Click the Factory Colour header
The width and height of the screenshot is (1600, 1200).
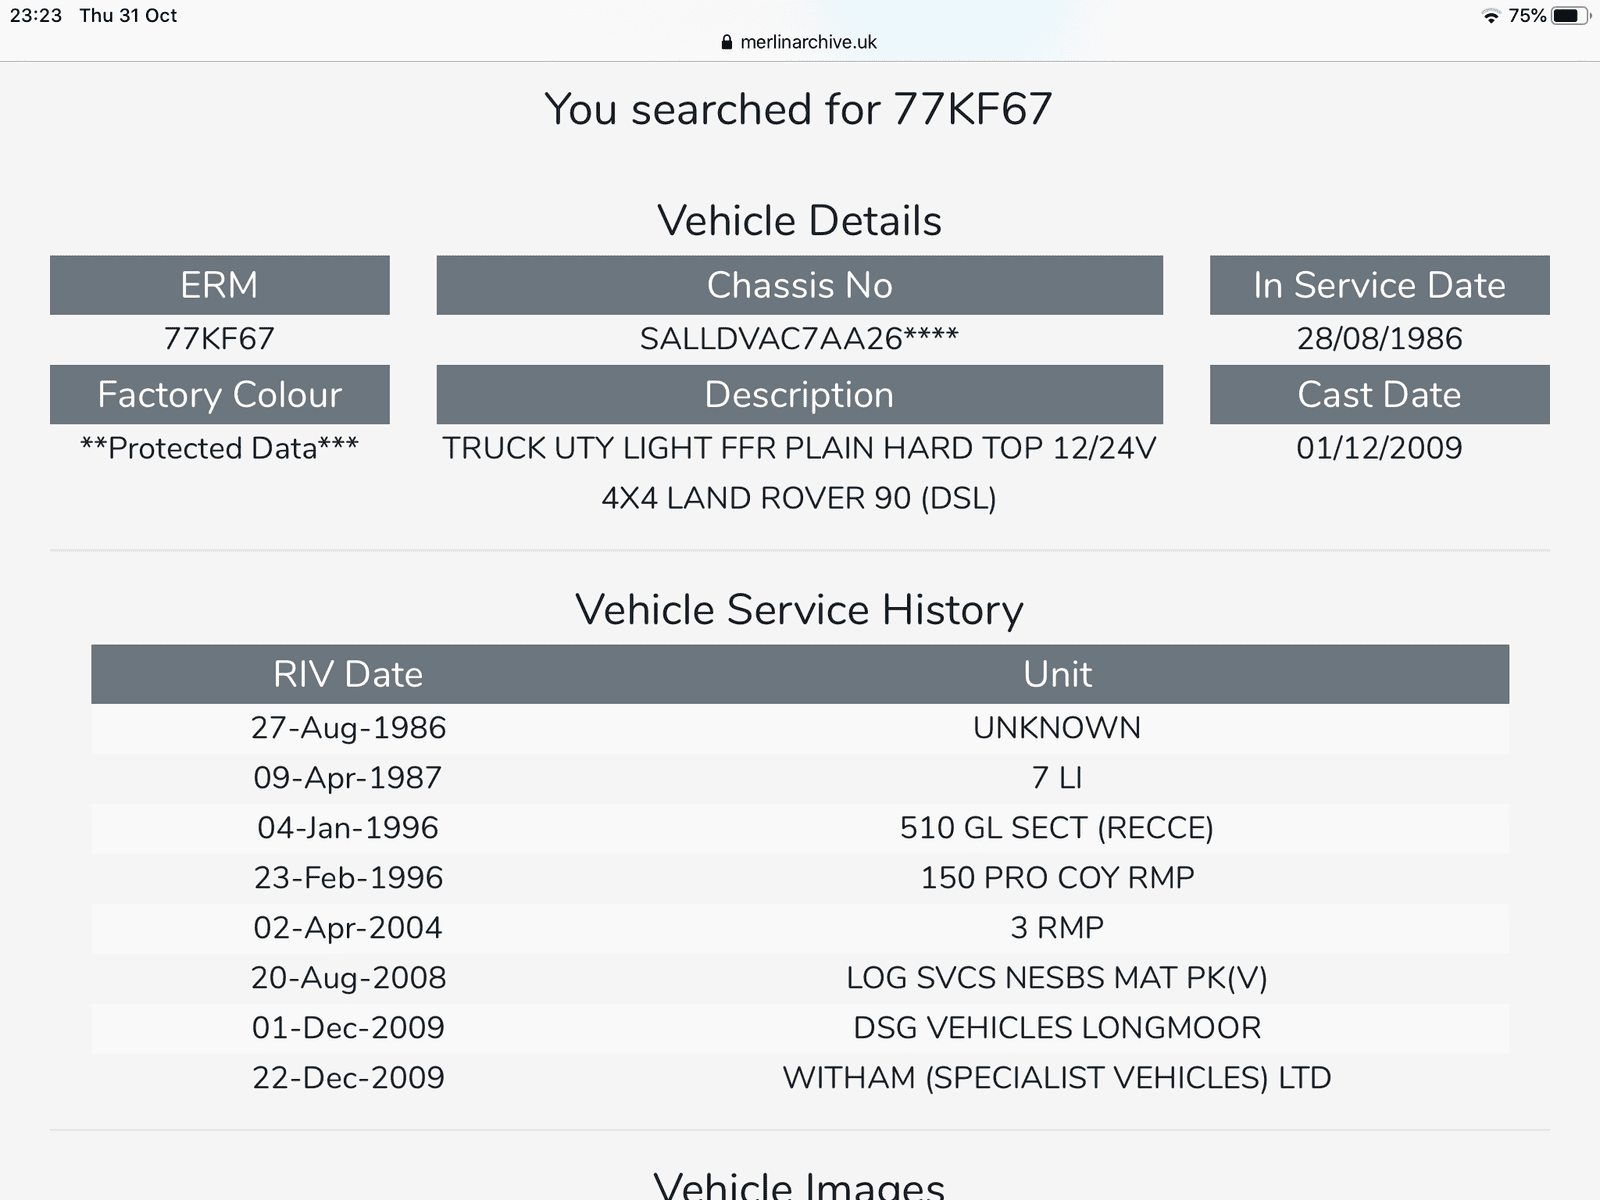pos(219,394)
